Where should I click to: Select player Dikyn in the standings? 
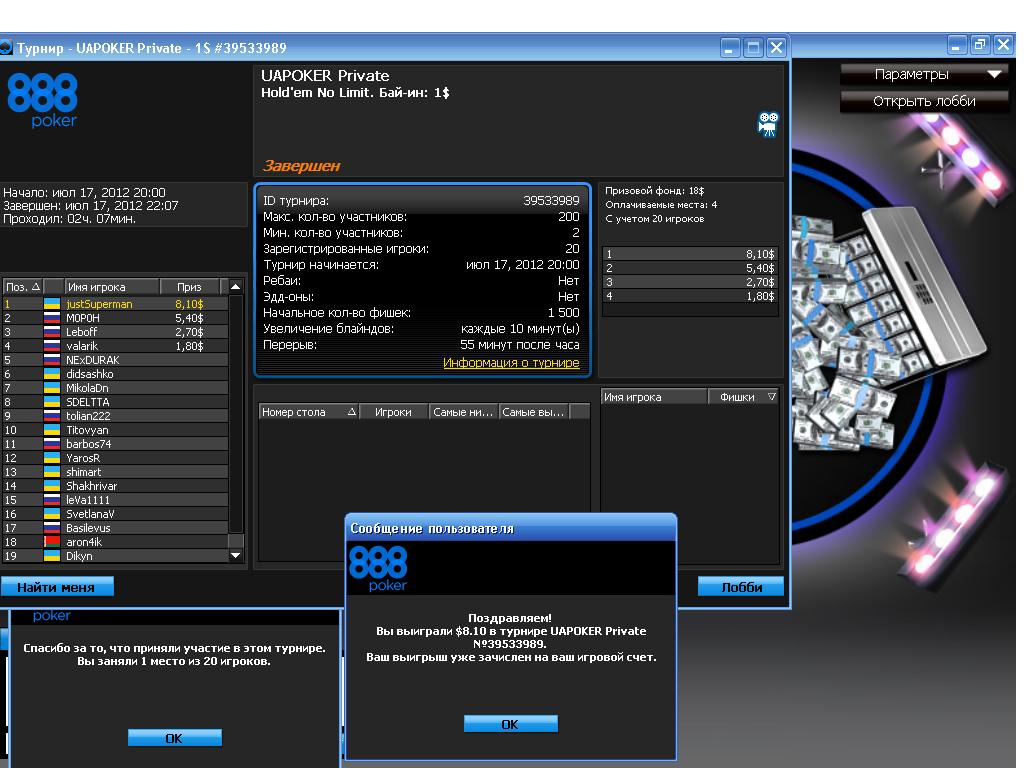tap(115, 556)
